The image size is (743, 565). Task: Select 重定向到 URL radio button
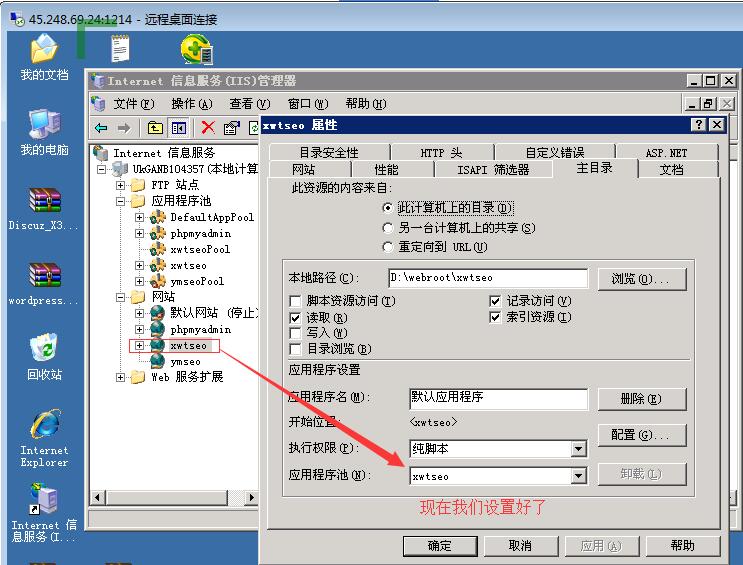388,247
